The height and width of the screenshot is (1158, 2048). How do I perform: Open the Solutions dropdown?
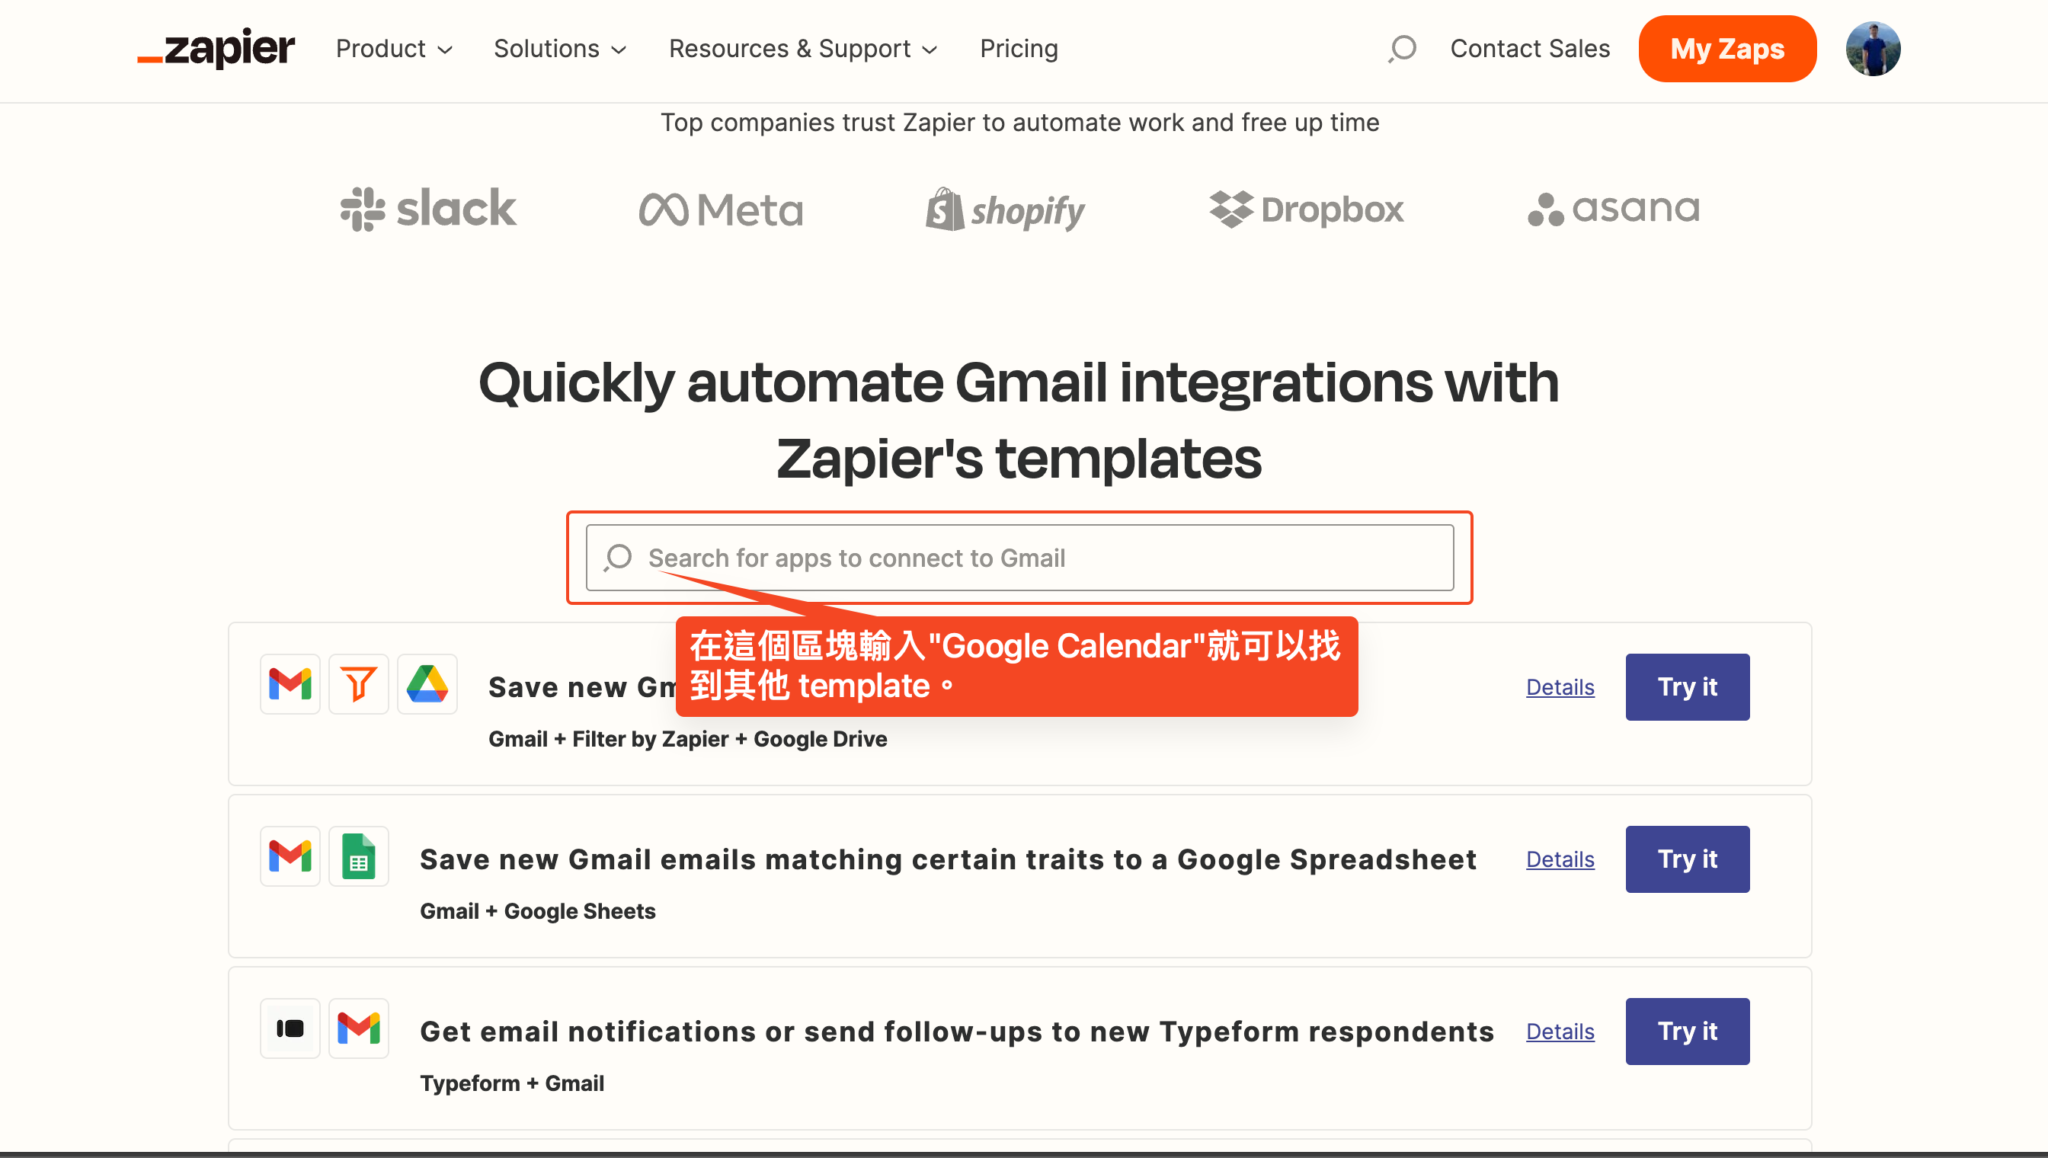[558, 48]
